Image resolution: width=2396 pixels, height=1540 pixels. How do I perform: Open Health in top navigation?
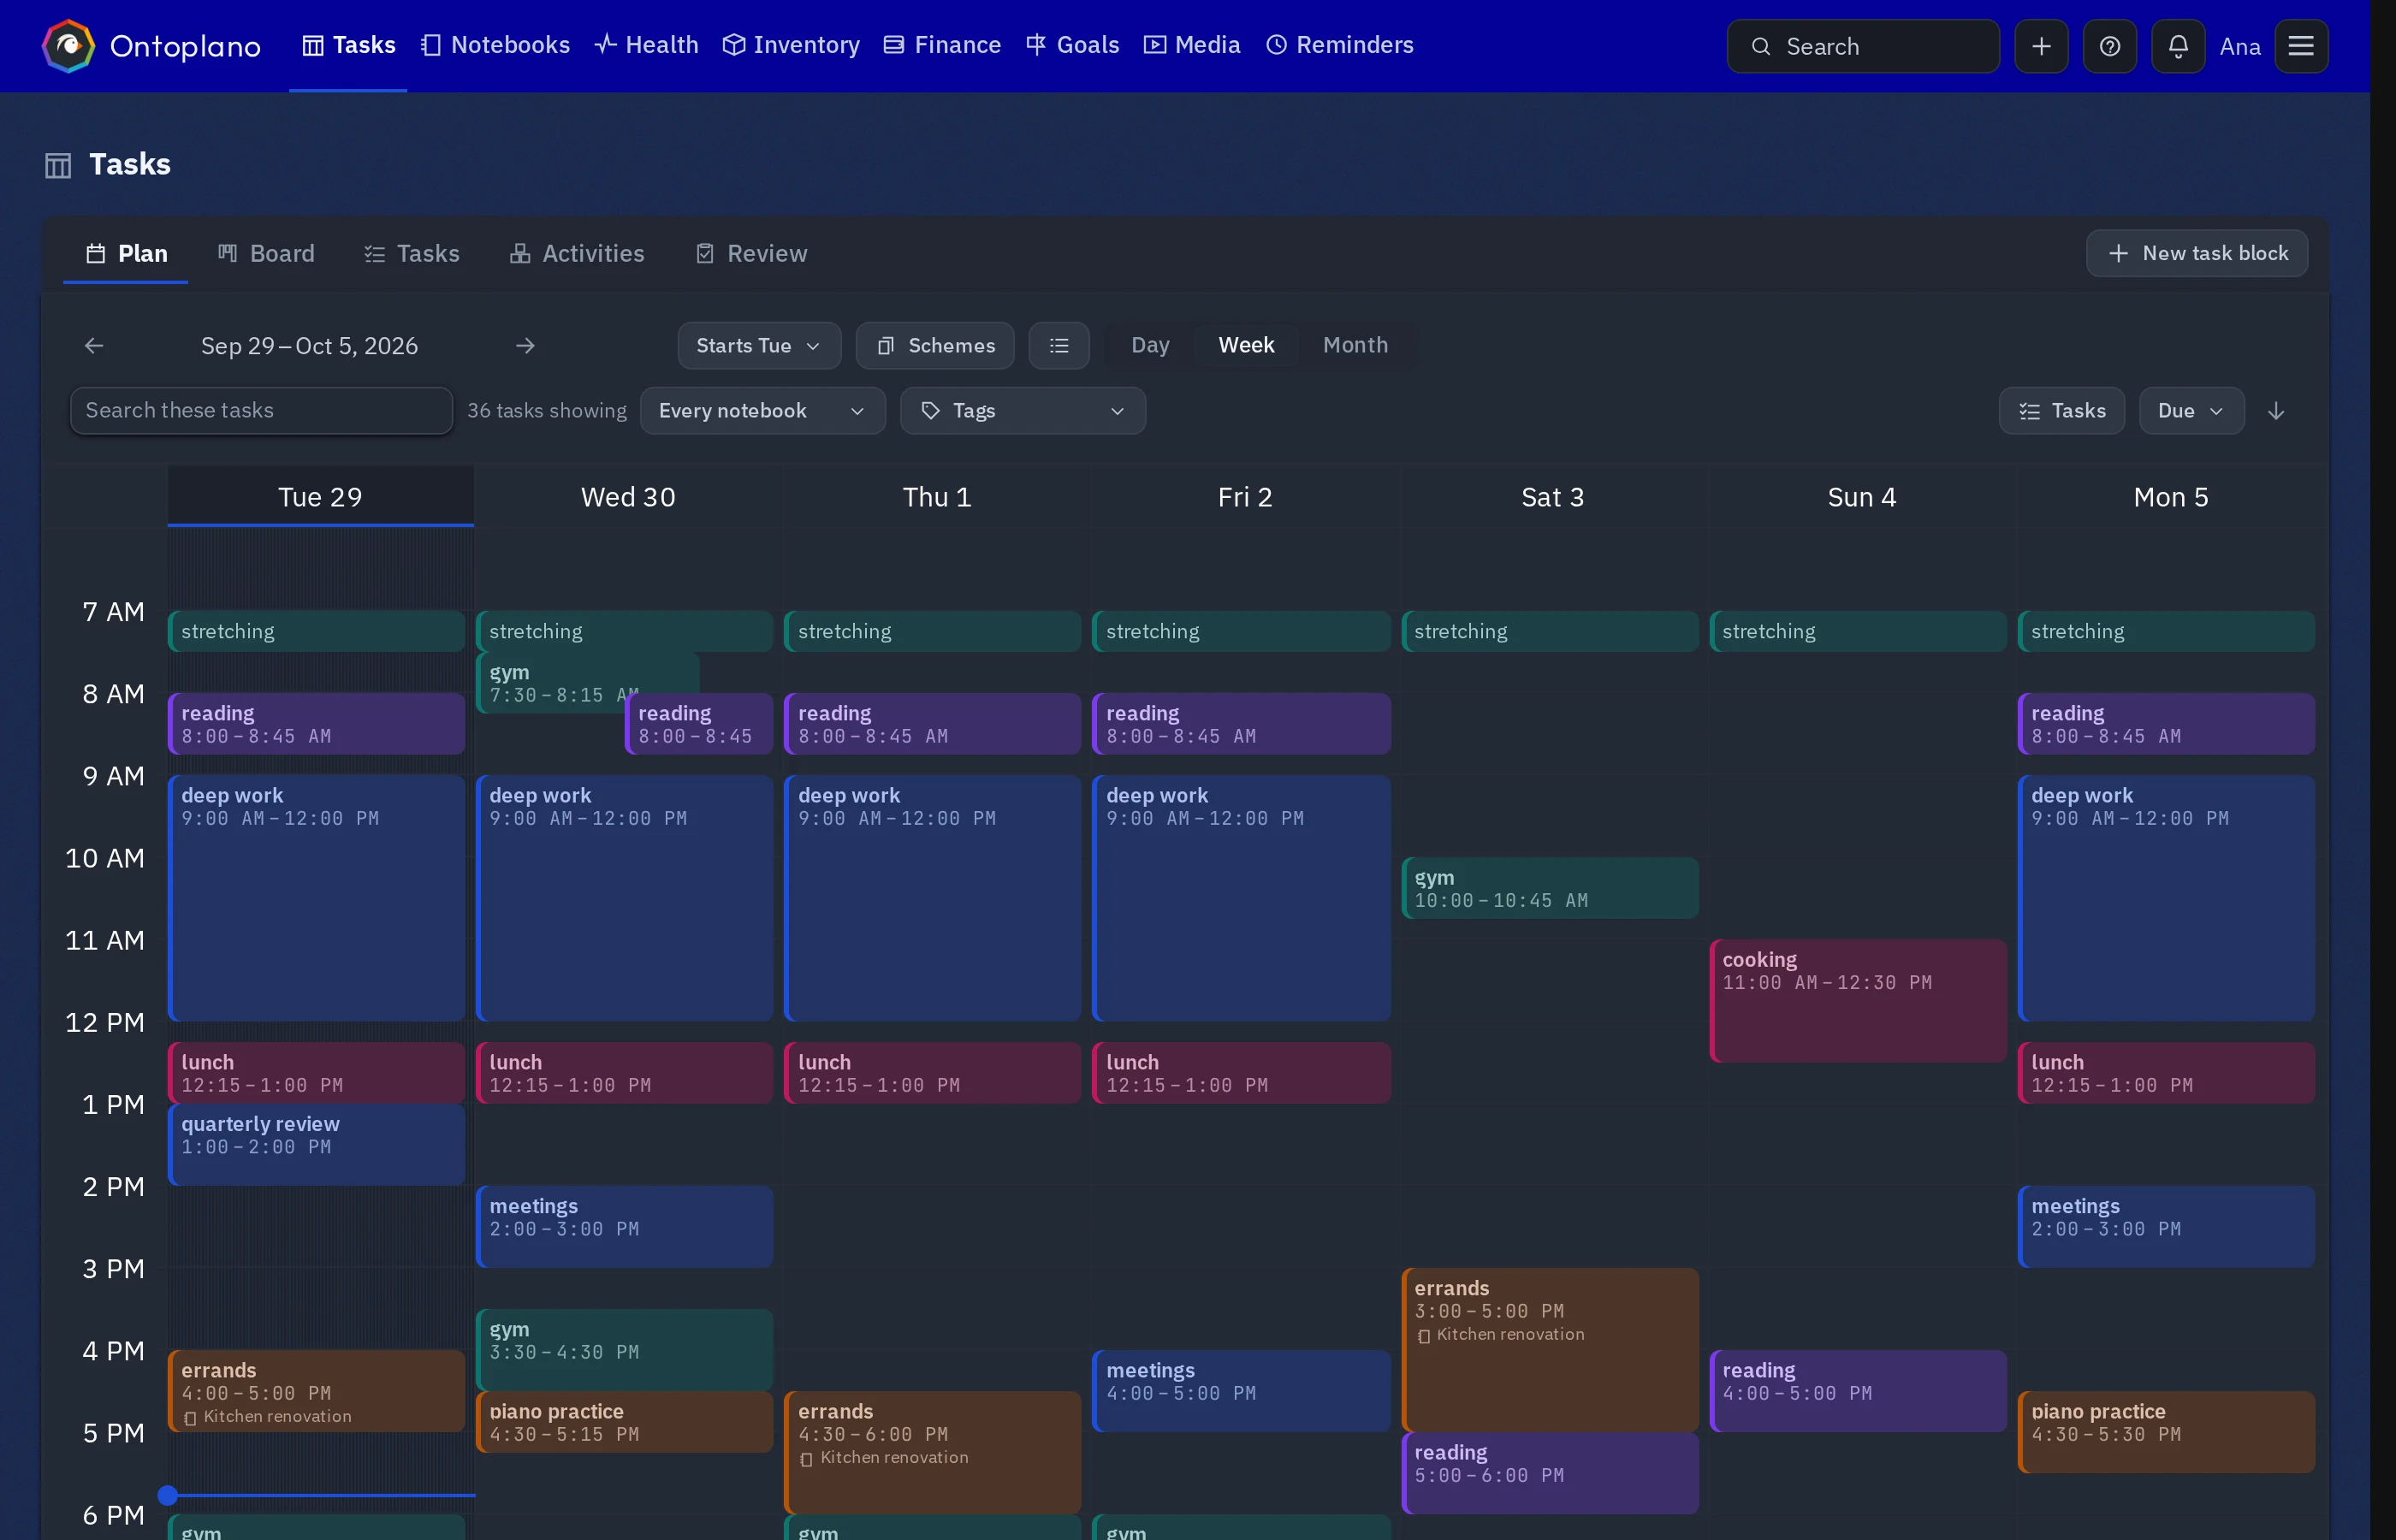click(x=646, y=45)
